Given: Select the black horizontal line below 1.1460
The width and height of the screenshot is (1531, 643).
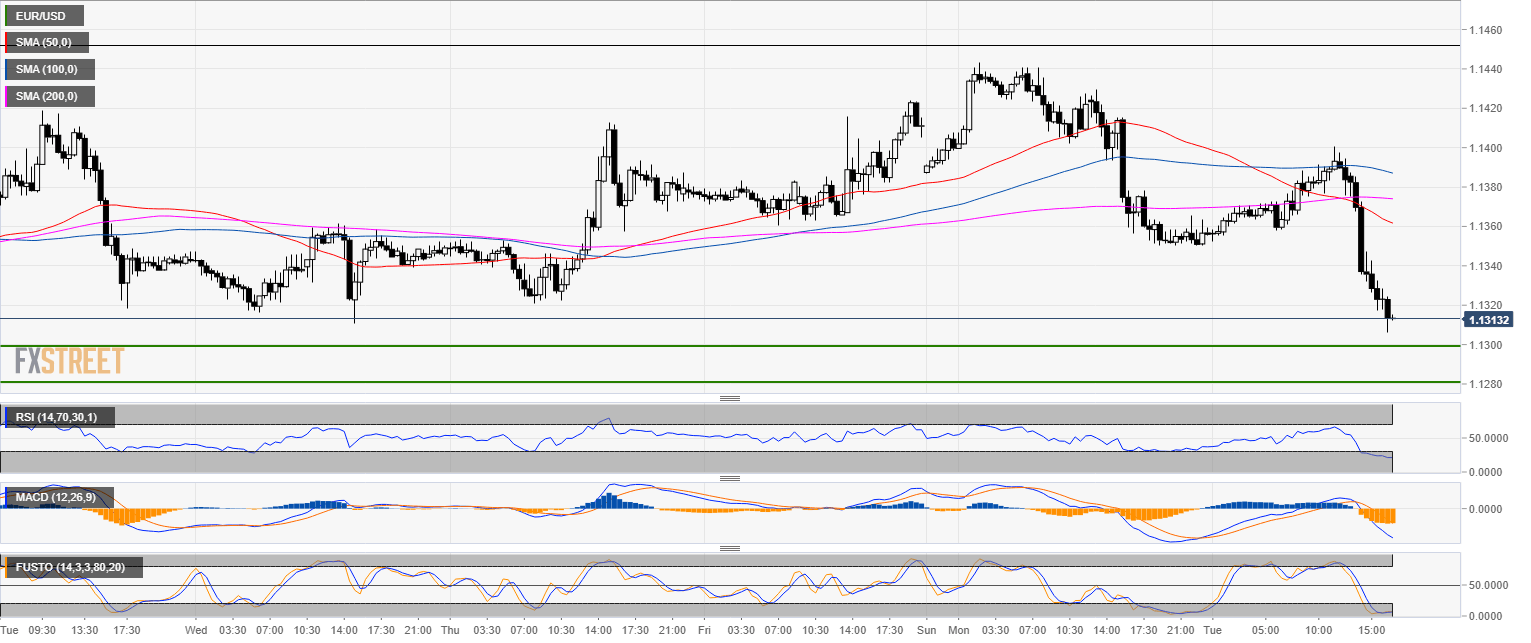Looking at the screenshot, I should 700,46.
